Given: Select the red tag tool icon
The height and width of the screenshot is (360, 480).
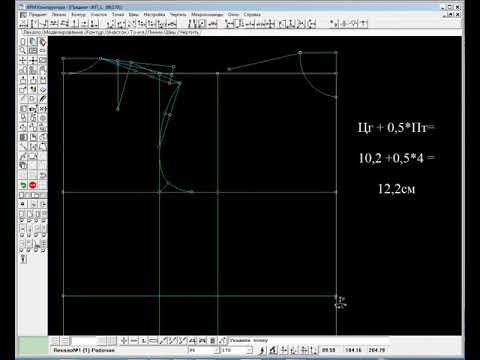Looking at the screenshot, I should [x=43, y=42].
